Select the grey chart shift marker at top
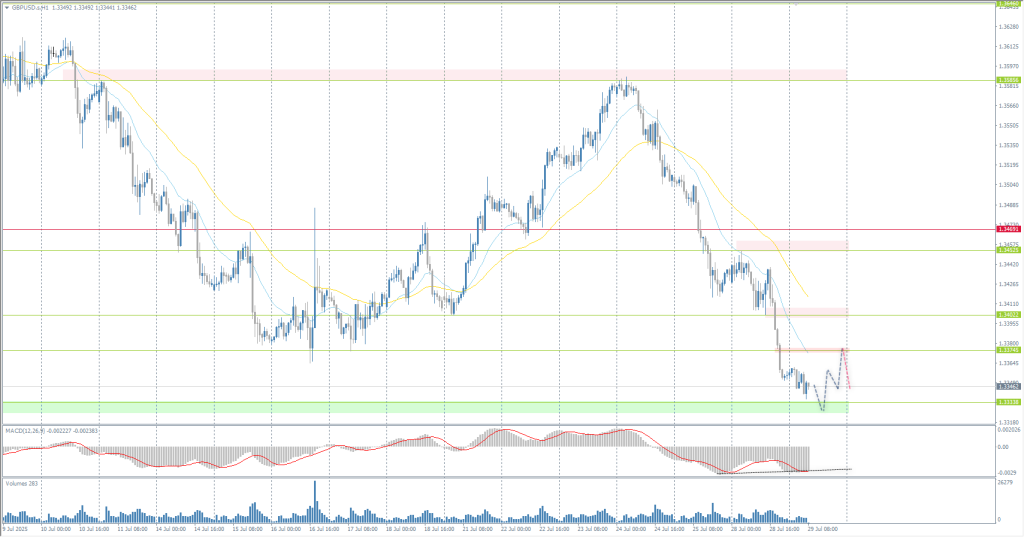The image size is (1024, 537). click(795, 3)
